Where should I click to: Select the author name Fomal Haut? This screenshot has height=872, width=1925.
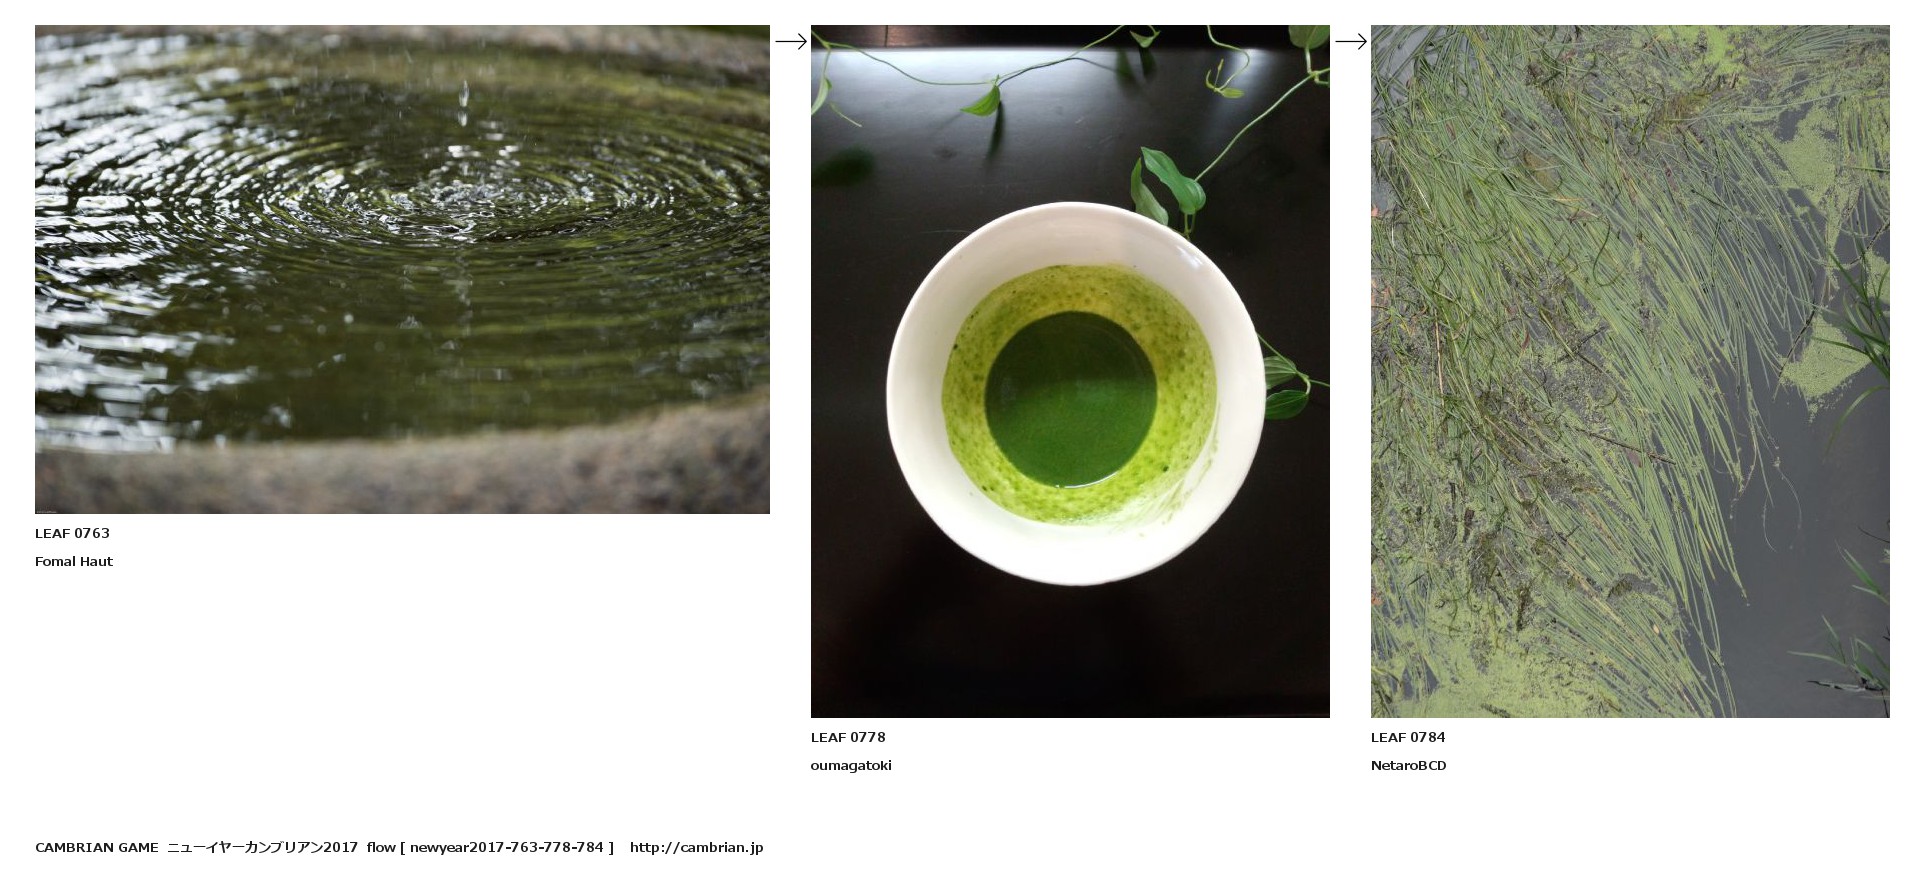point(74,561)
